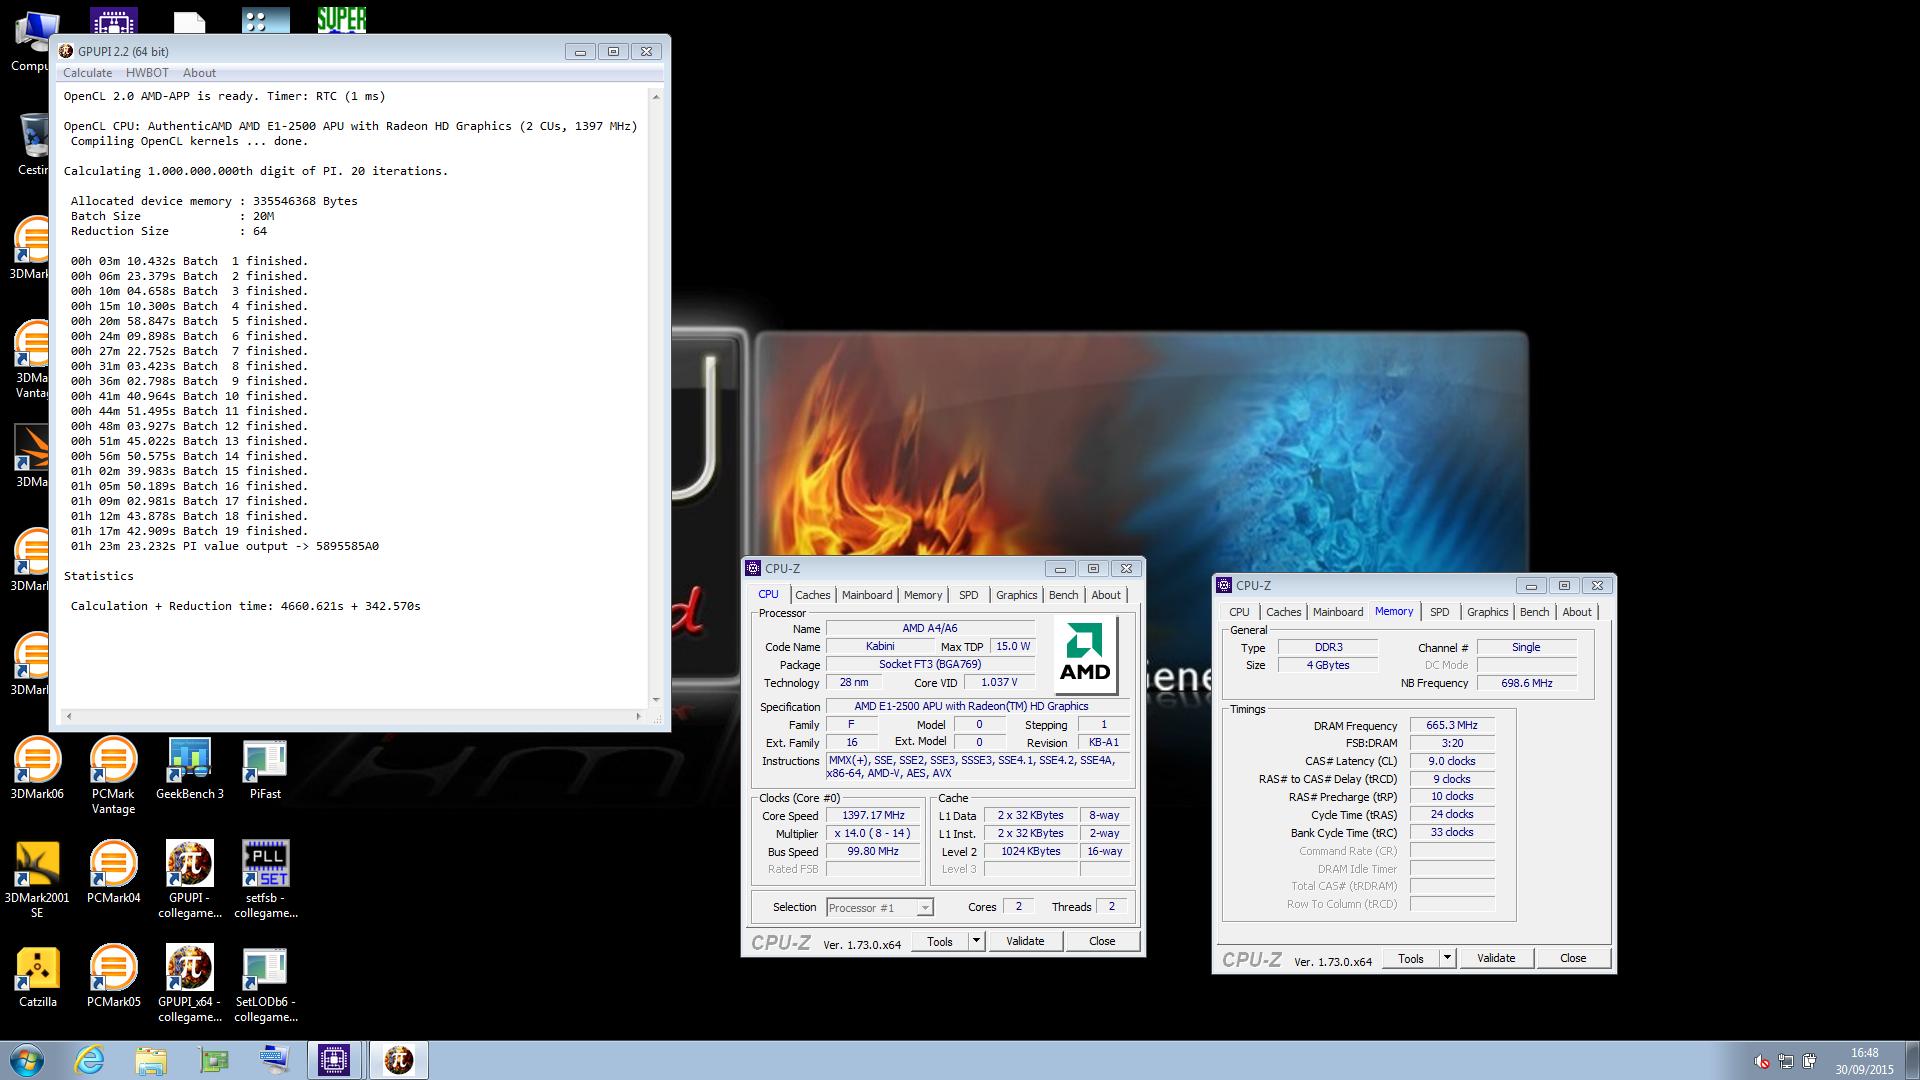Image resolution: width=1920 pixels, height=1080 pixels.
Task: Expand Tools dropdown arrow in left CPU-Z
Action: [976, 941]
